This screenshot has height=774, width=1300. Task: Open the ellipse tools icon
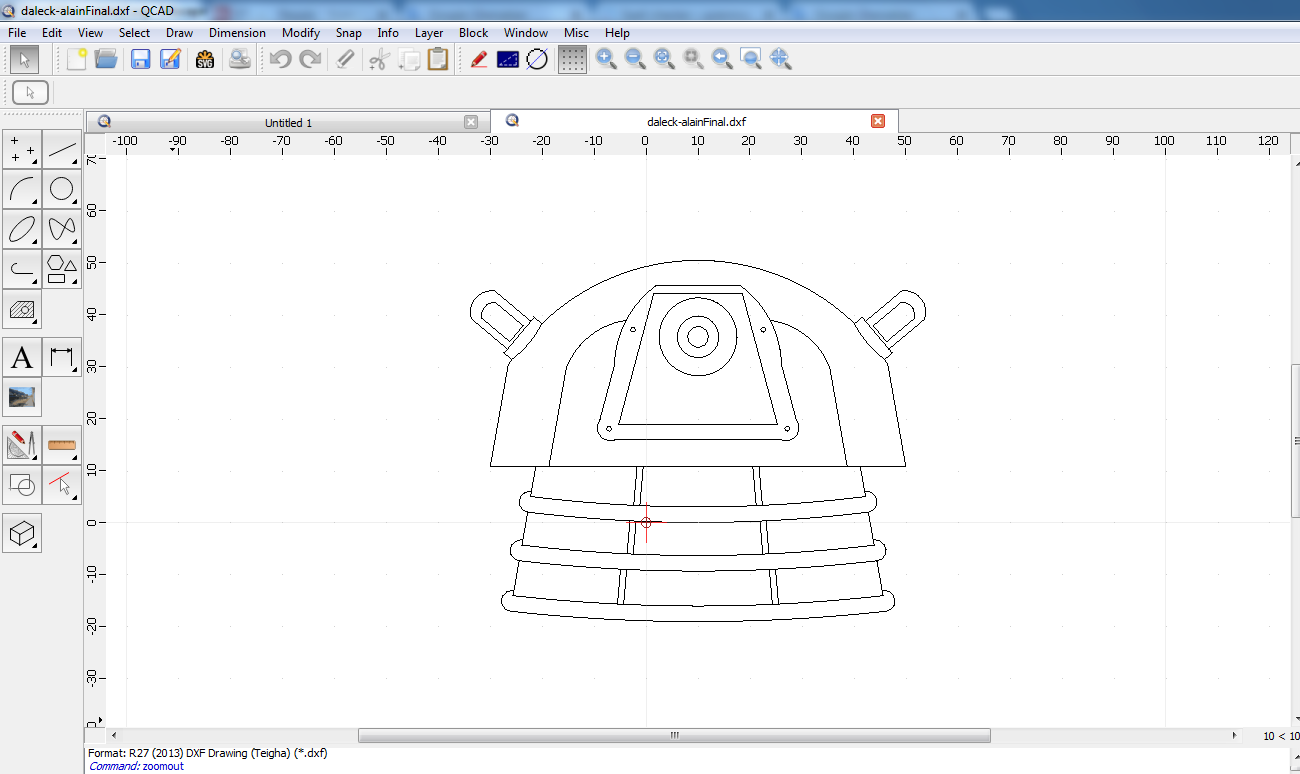pyautogui.click(x=23, y=229)
